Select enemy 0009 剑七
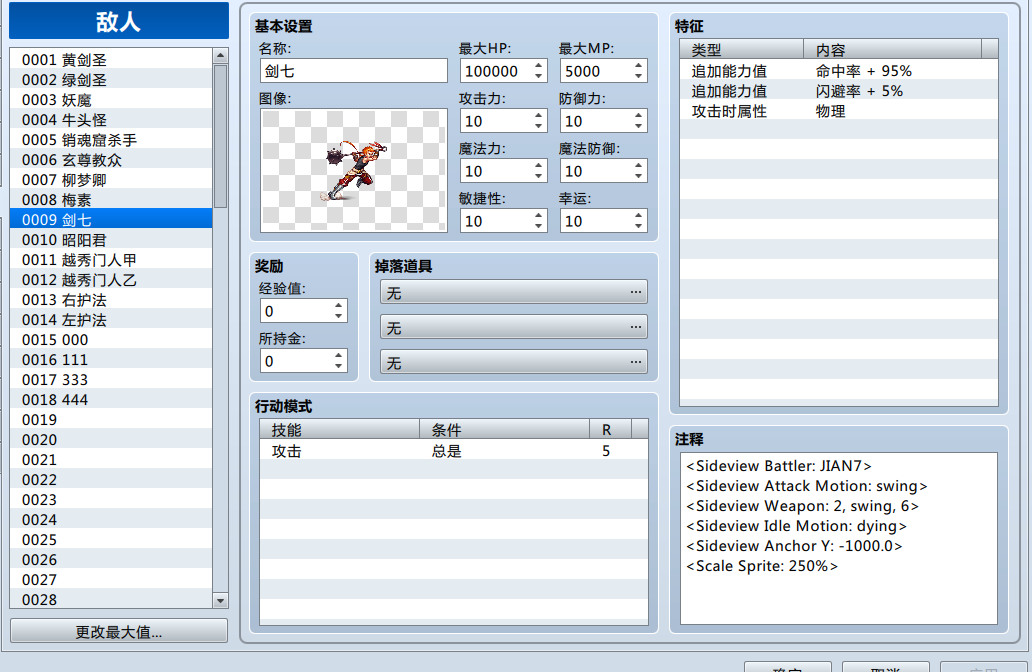Screen dimensions: 1032x672 tap(111, 220)
